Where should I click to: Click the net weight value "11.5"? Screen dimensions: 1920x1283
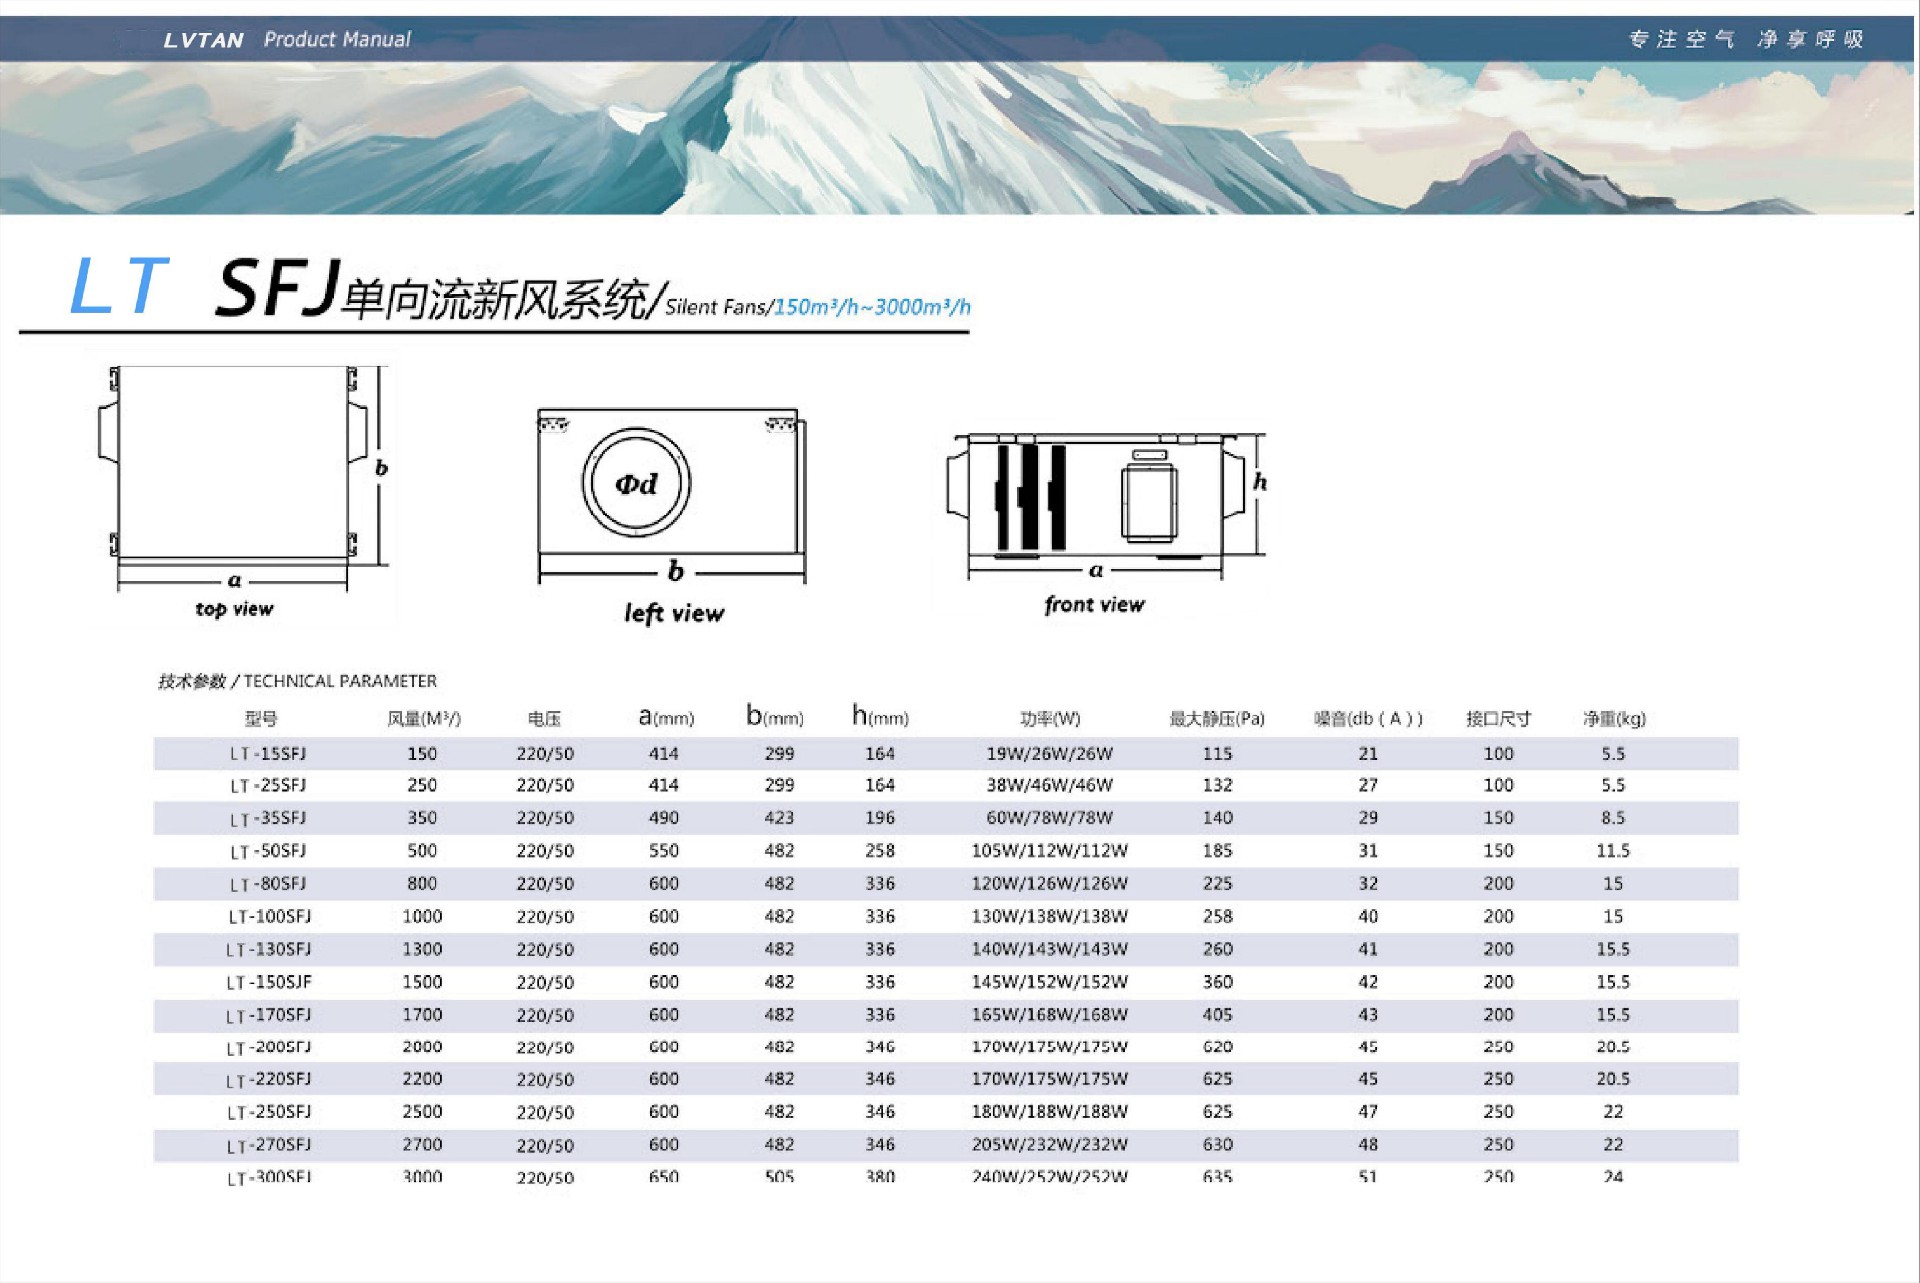(1613, 851)
